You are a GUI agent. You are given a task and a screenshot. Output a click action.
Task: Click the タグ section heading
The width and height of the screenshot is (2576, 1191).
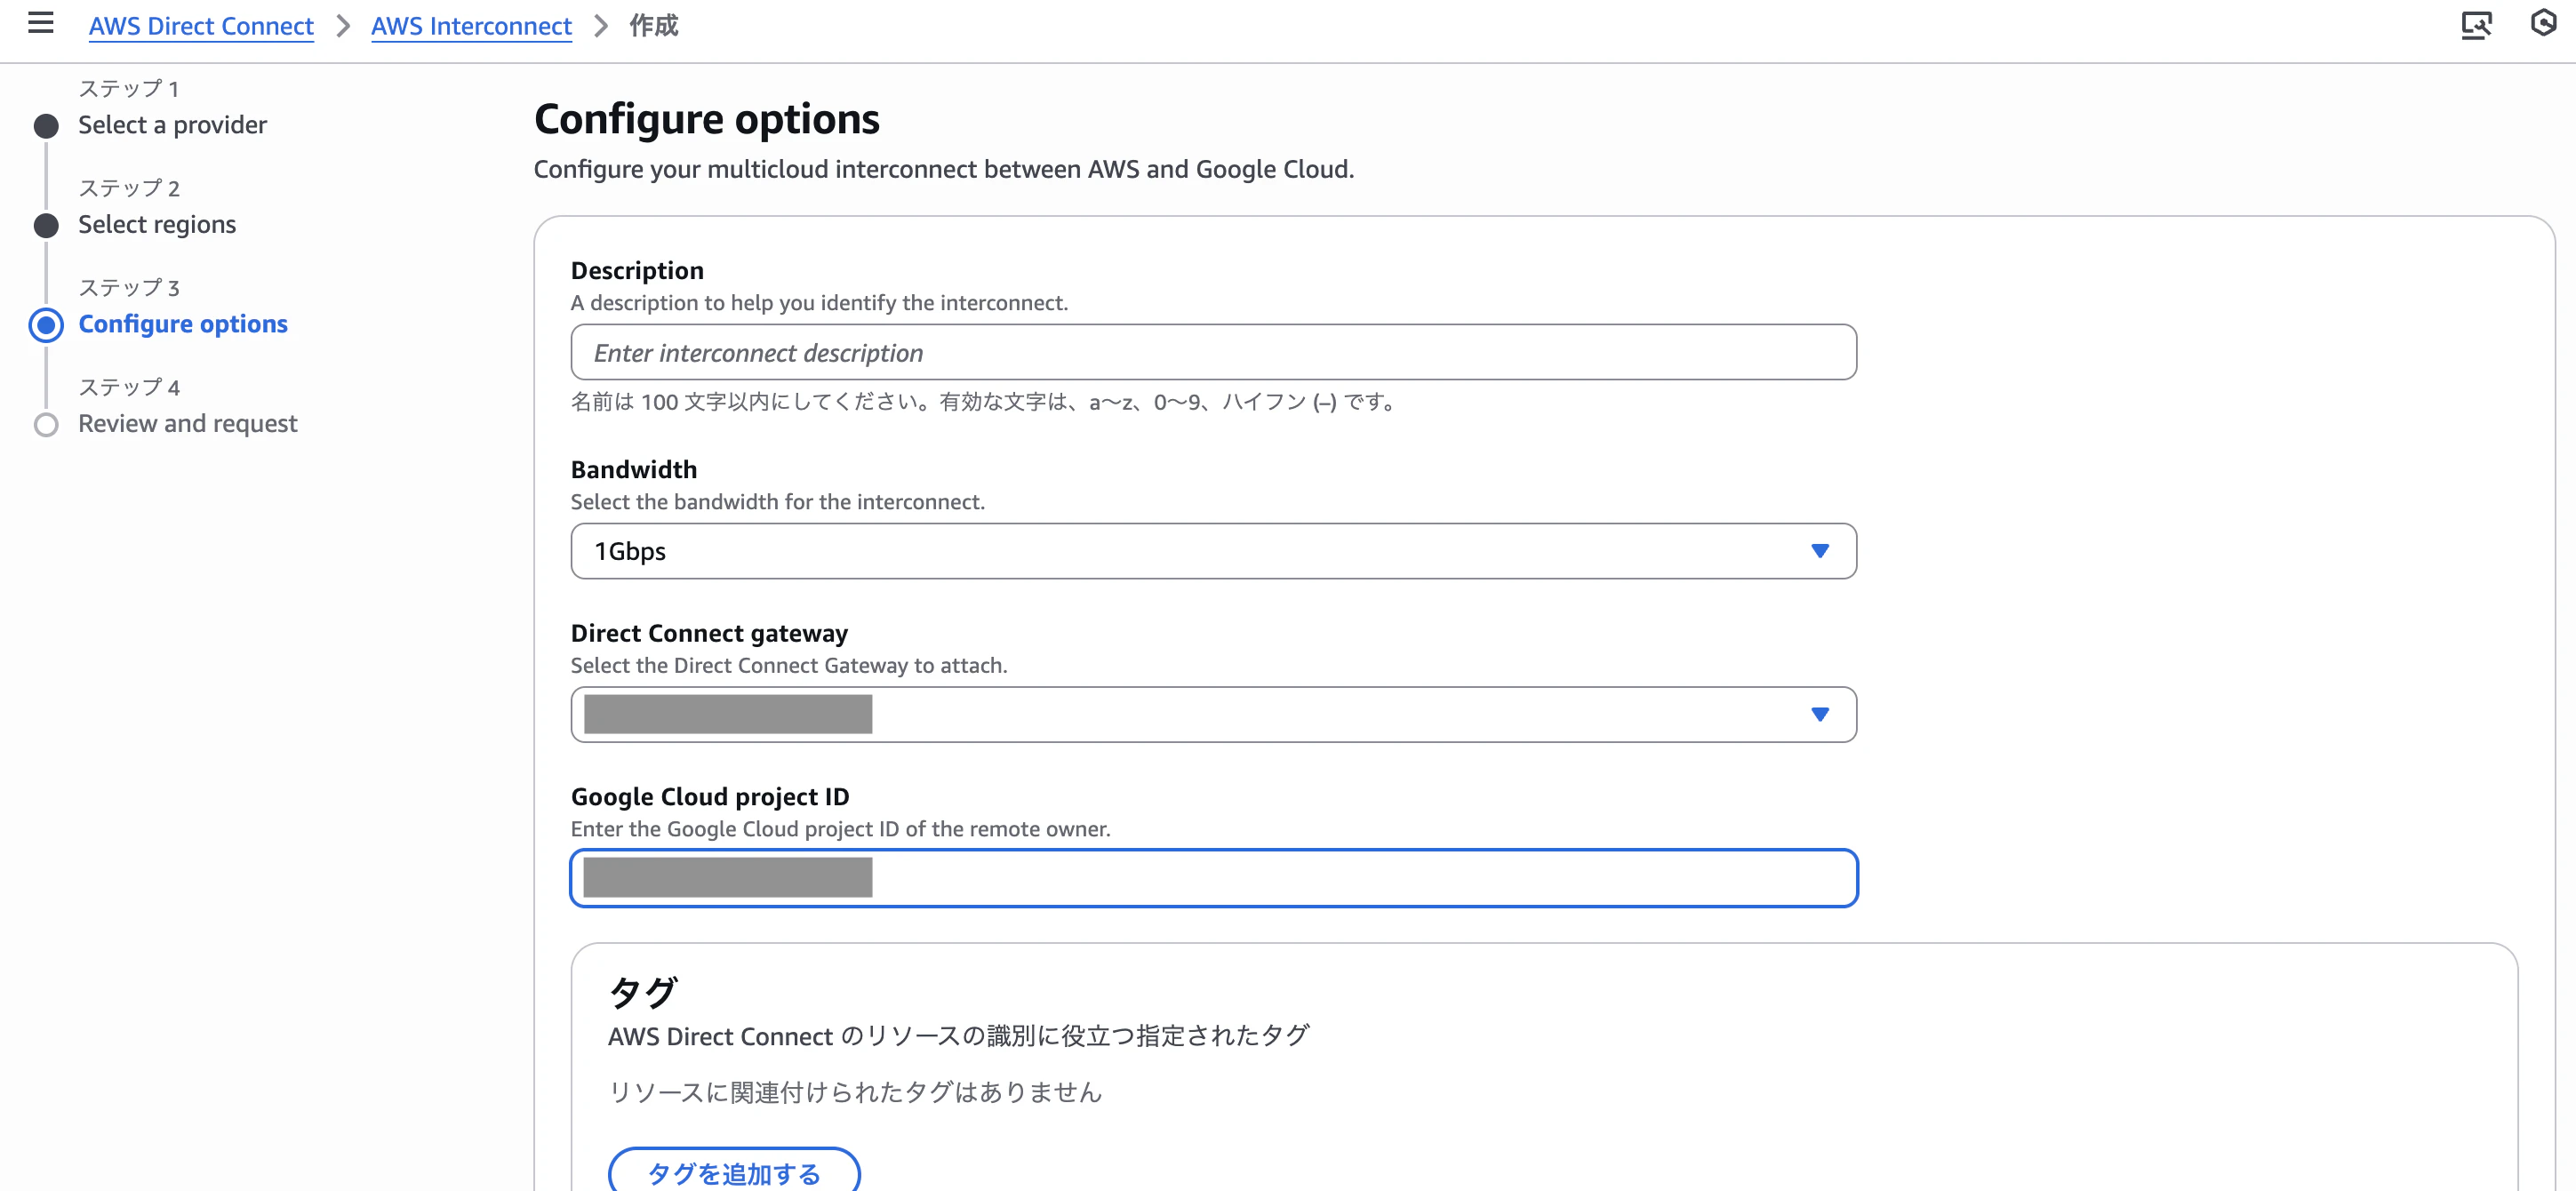(642, 992)
